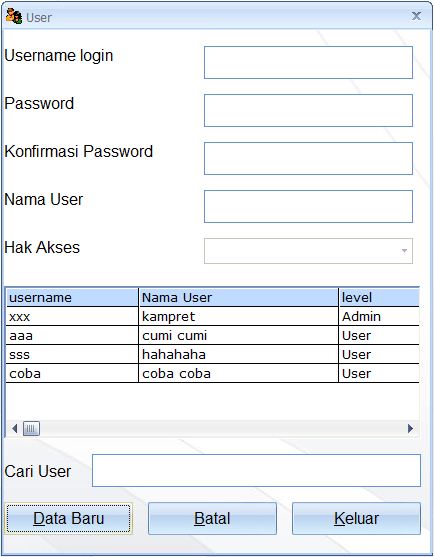The image size is (434, 557).
Task: Focus the Username login input field
Action: [308, 63]
